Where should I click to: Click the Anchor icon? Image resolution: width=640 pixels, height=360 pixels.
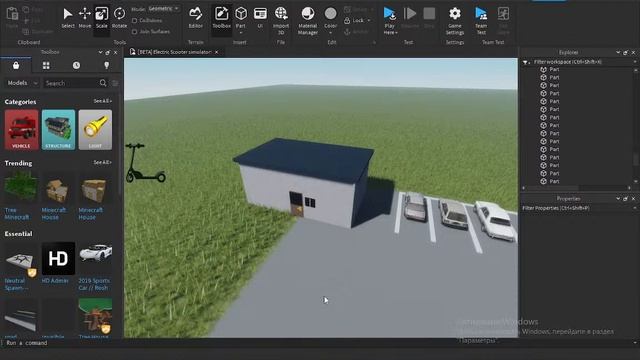pyautogui.click(x=347, y=32)
